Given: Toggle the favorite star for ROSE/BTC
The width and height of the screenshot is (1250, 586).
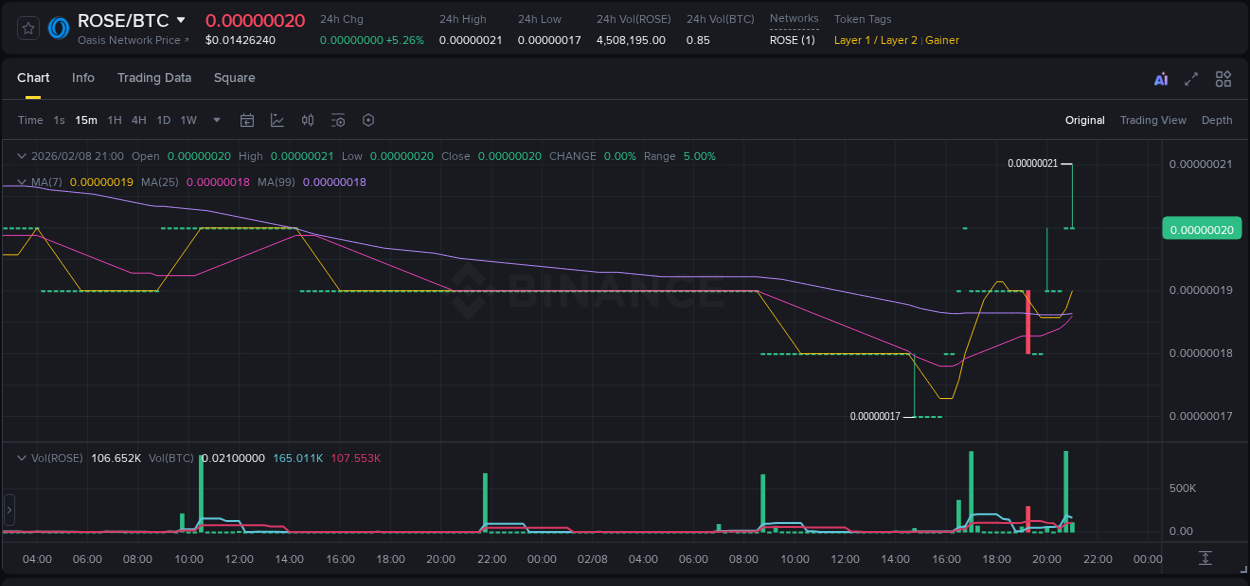Looking at the screenshot, I should coord(28,27).
